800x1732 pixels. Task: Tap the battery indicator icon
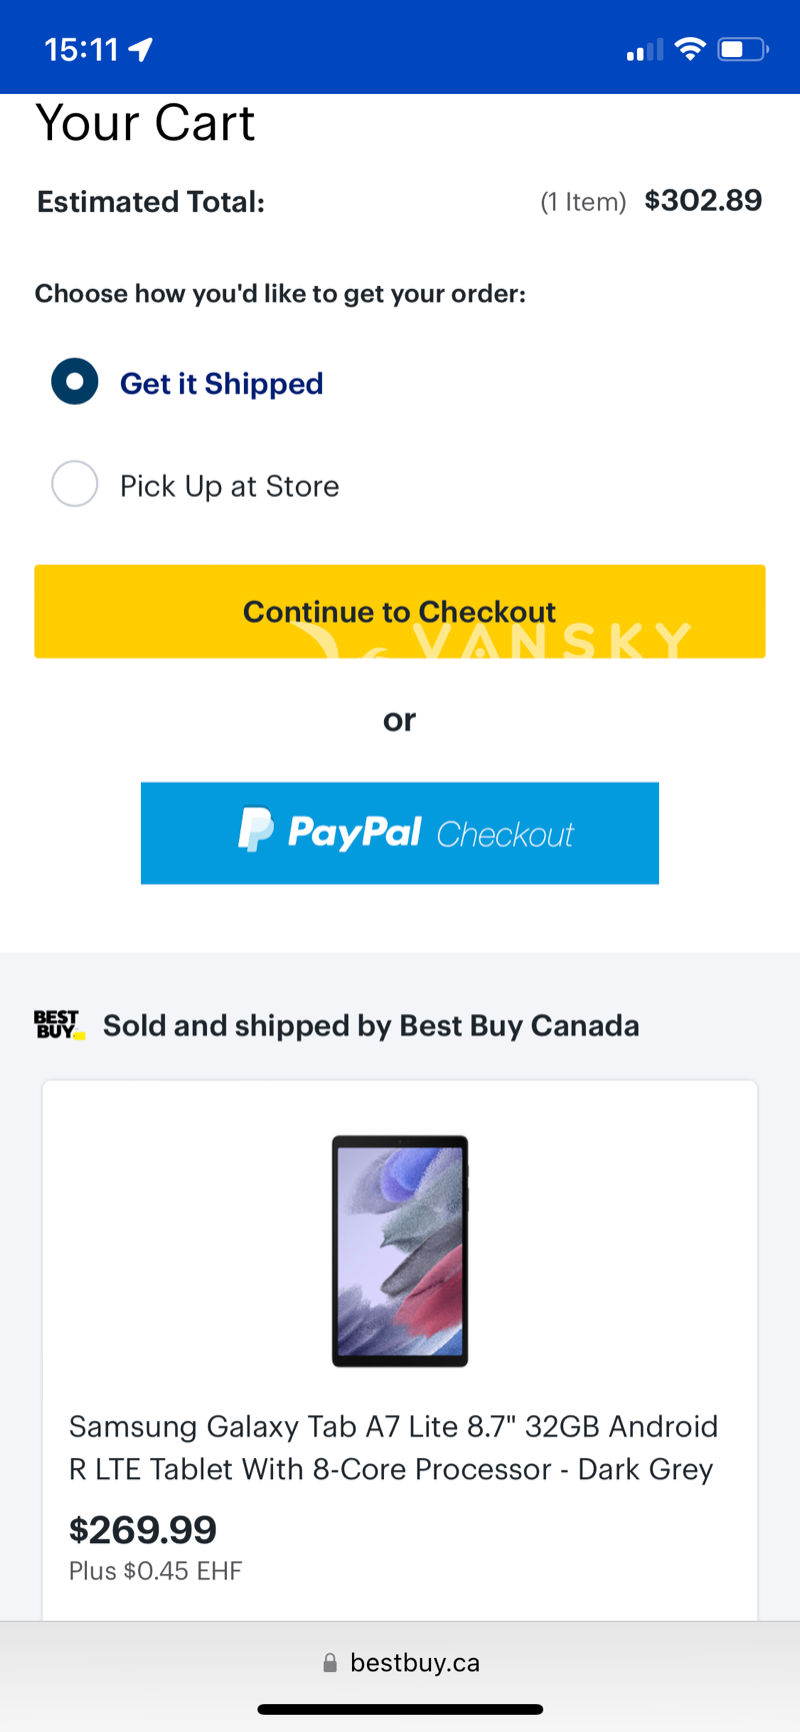(742, 49)
